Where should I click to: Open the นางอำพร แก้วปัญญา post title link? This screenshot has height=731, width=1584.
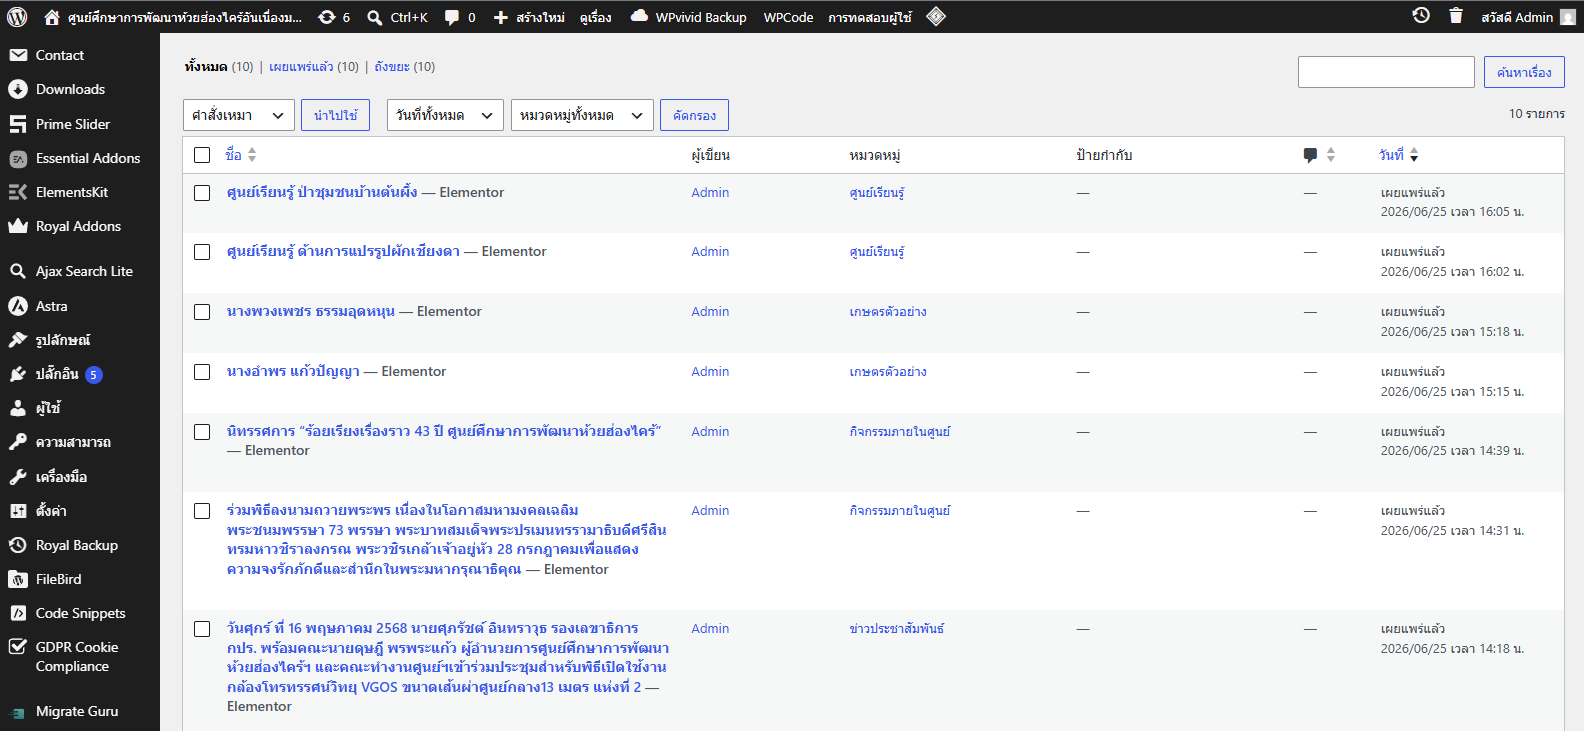coord(293,371)
